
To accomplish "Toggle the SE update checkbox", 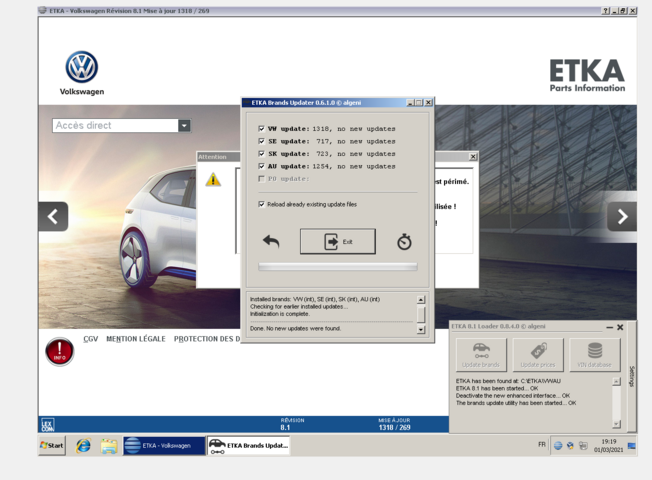I will tap(262, 141).
